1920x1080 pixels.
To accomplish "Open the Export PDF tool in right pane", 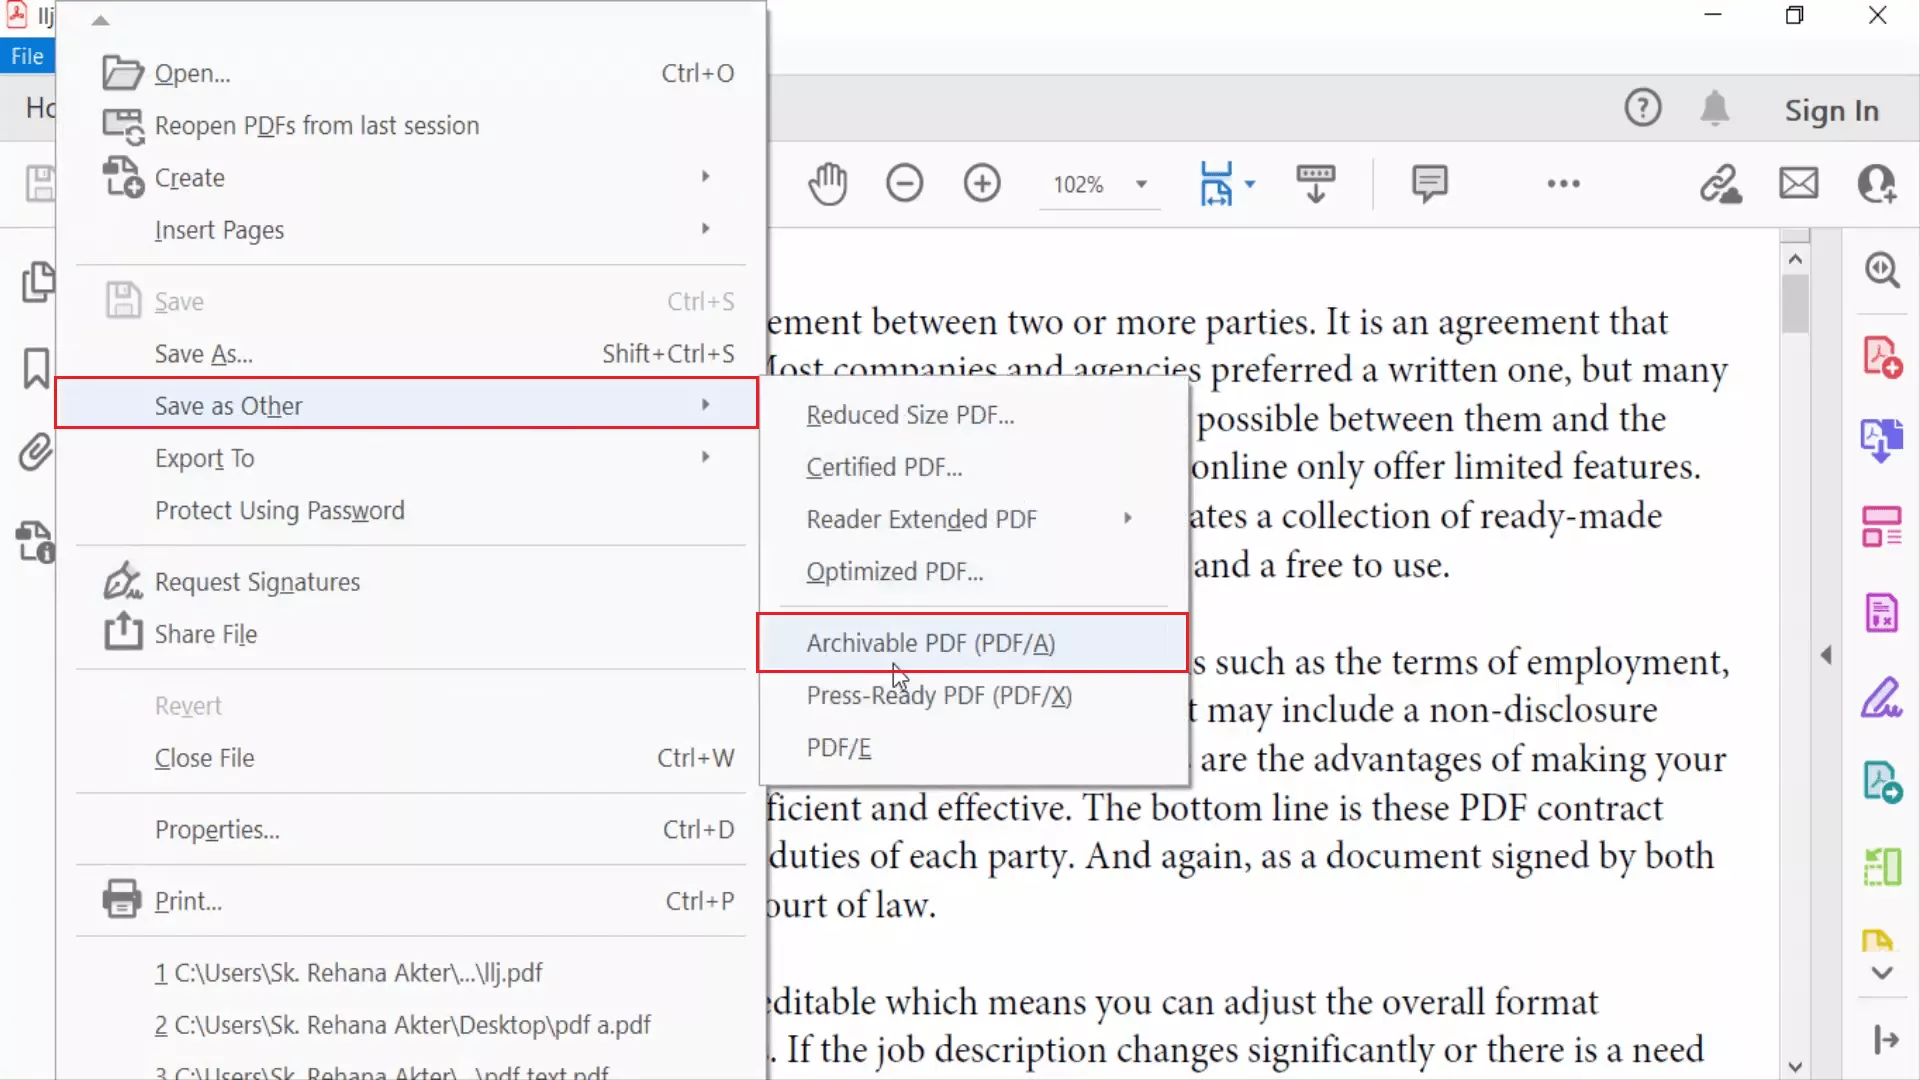I will click(1881, 441).
